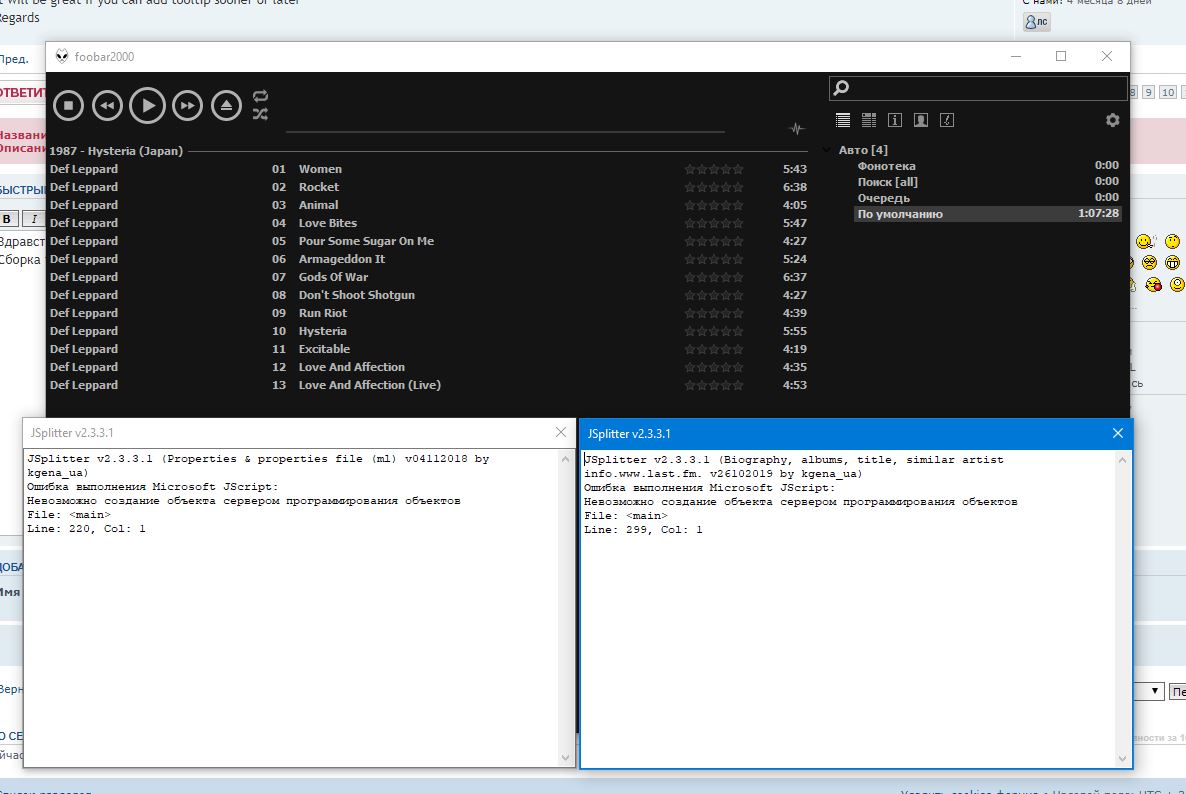
Task: Toggle repeat playback mode
Action: tap(260, 96)
